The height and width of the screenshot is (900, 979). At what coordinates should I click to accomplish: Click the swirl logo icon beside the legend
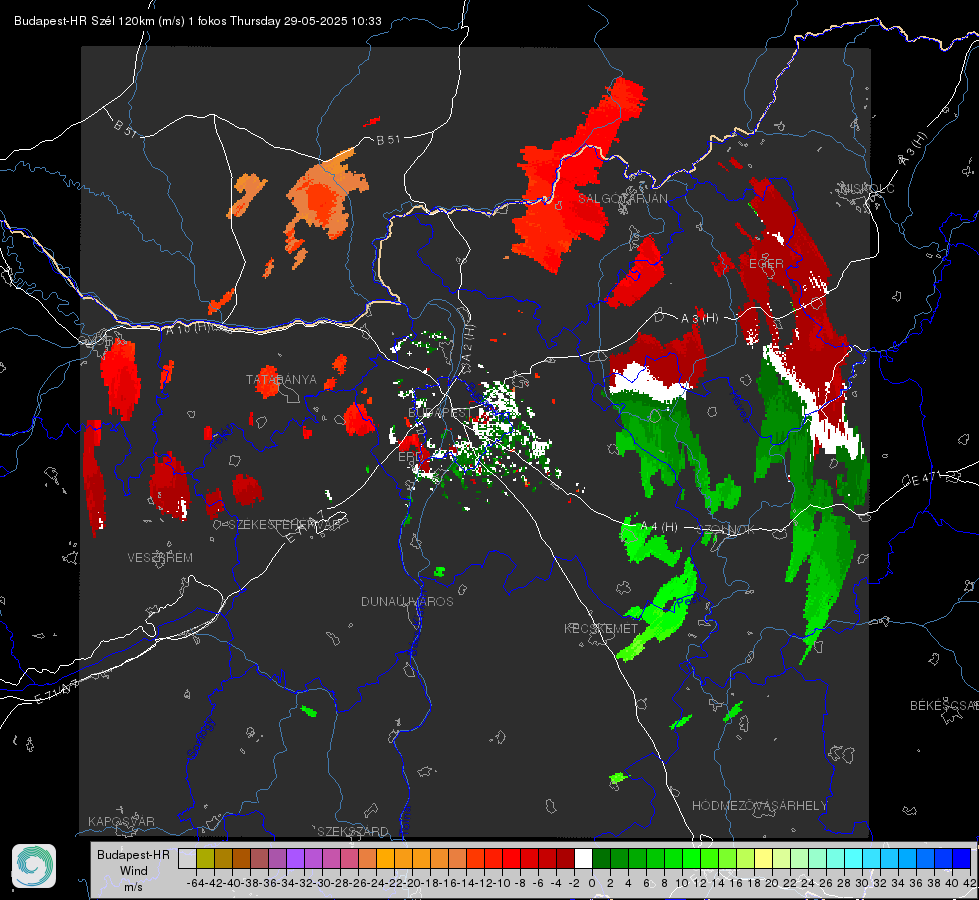34,866
